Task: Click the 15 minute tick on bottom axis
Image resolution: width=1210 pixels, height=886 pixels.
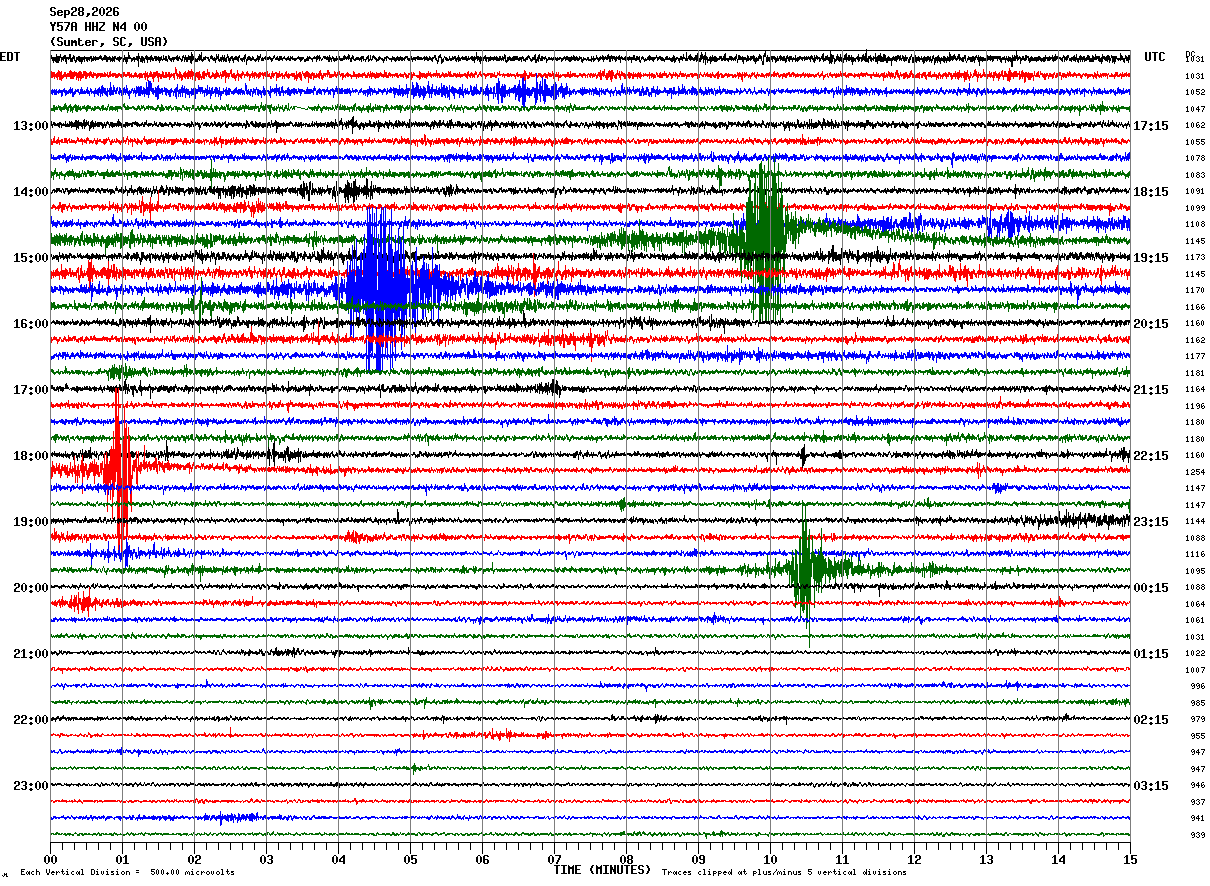Action: pos(1130,859)
